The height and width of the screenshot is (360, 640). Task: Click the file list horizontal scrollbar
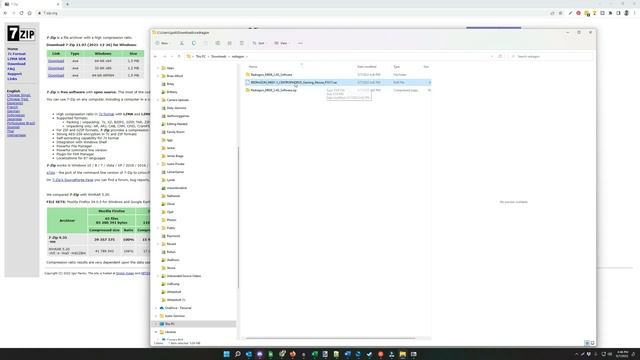tap(331, 338)
